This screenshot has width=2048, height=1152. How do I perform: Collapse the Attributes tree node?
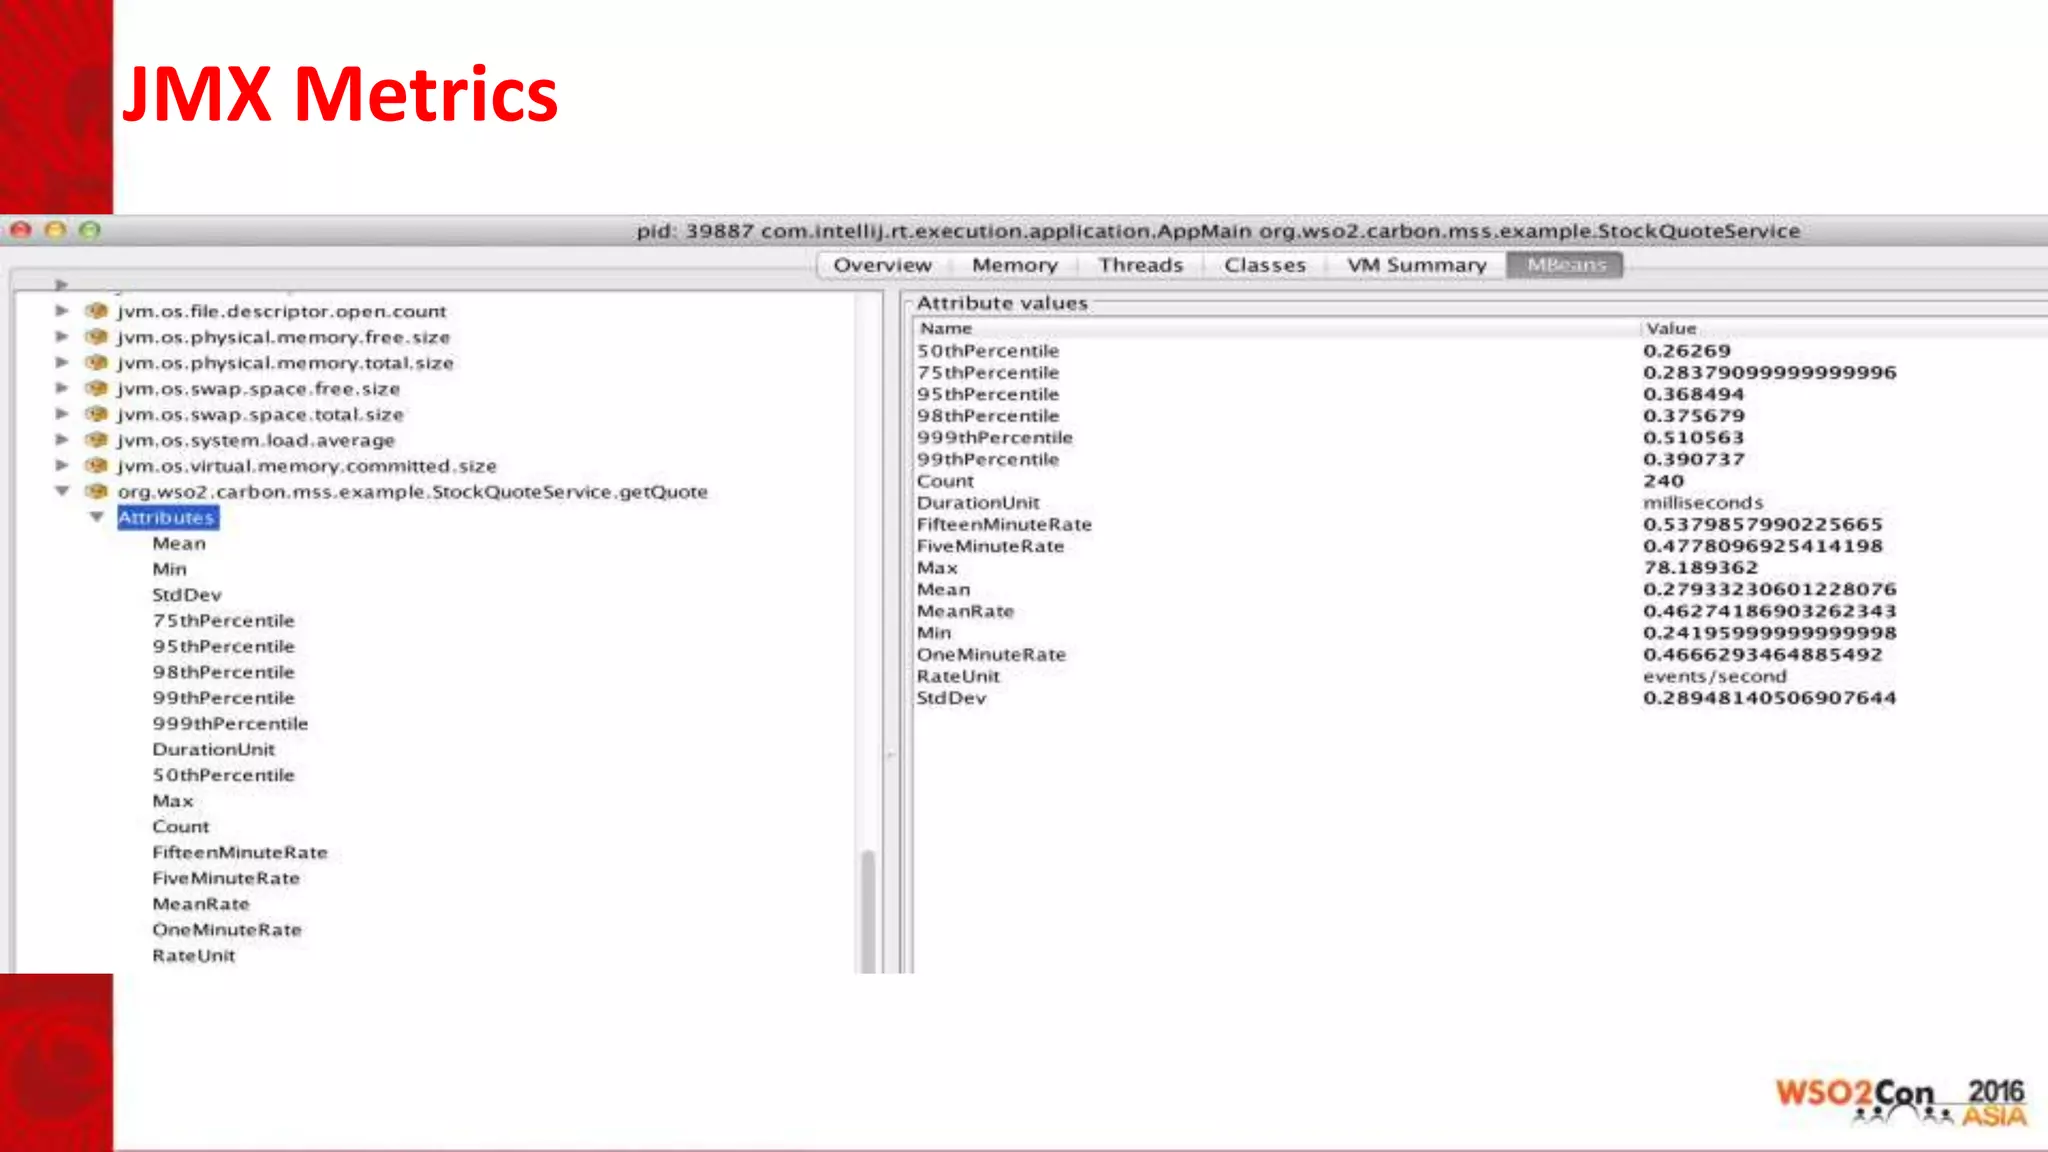[97, 517]
